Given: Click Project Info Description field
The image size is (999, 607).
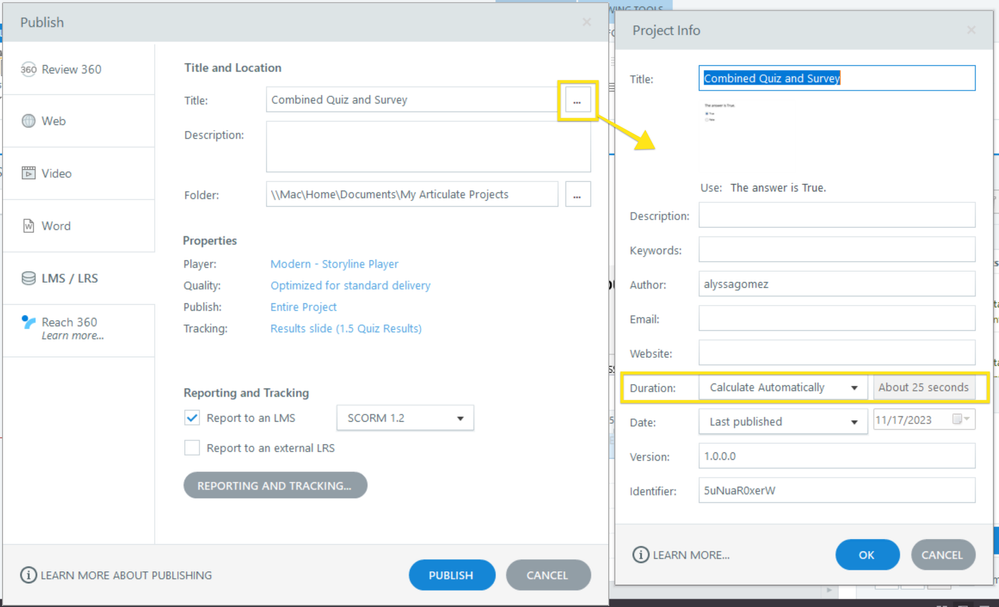Looking at the screenshot, I should point(837,215).
